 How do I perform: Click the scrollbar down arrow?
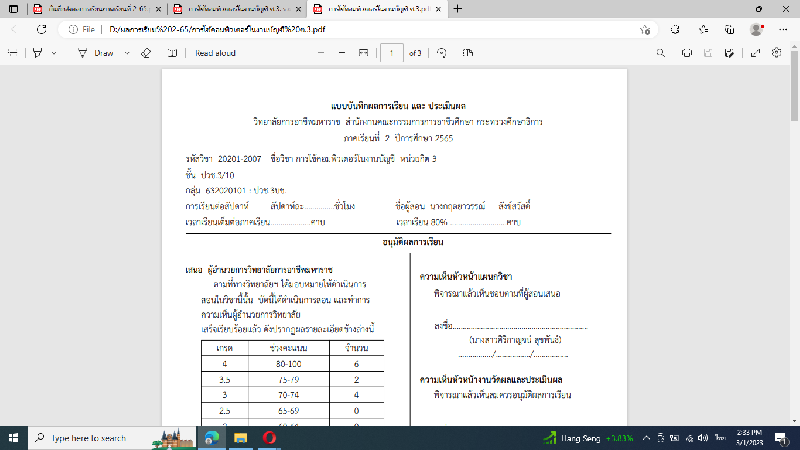(794, 421)
